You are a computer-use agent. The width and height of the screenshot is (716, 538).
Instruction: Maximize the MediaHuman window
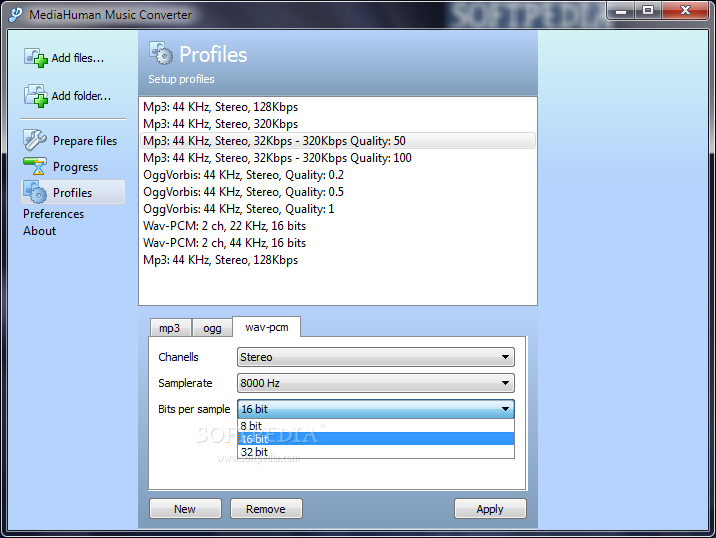click(x=648, y=10)
